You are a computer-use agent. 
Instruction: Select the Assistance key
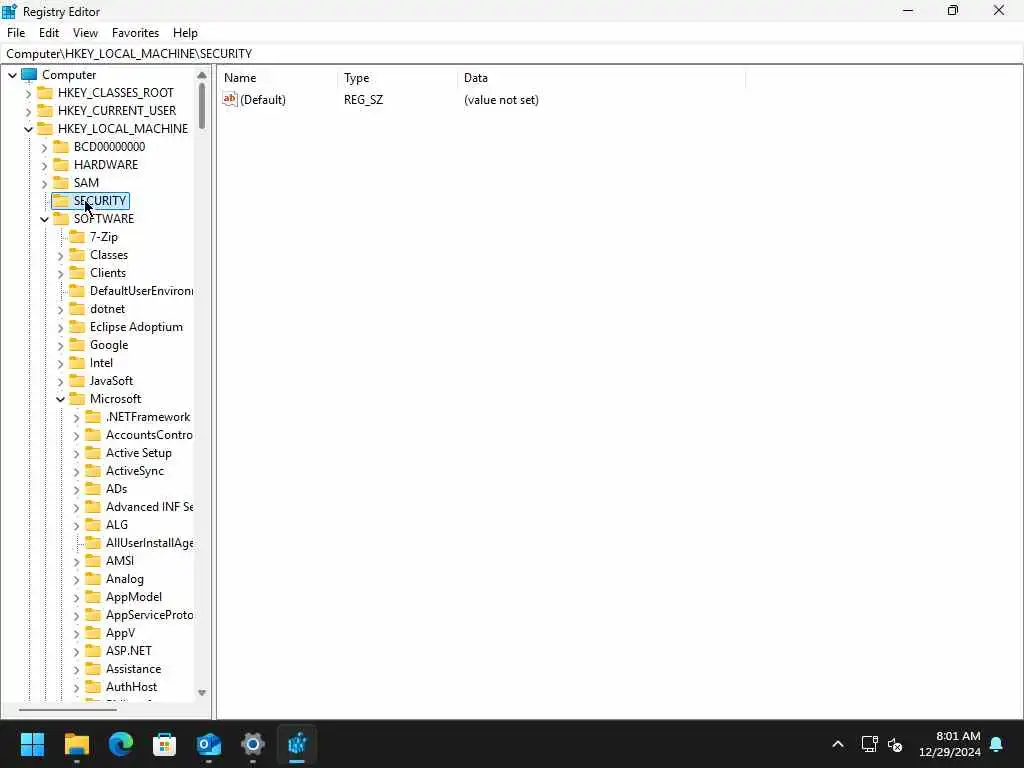pyautogui.click(x=133, y=669)
